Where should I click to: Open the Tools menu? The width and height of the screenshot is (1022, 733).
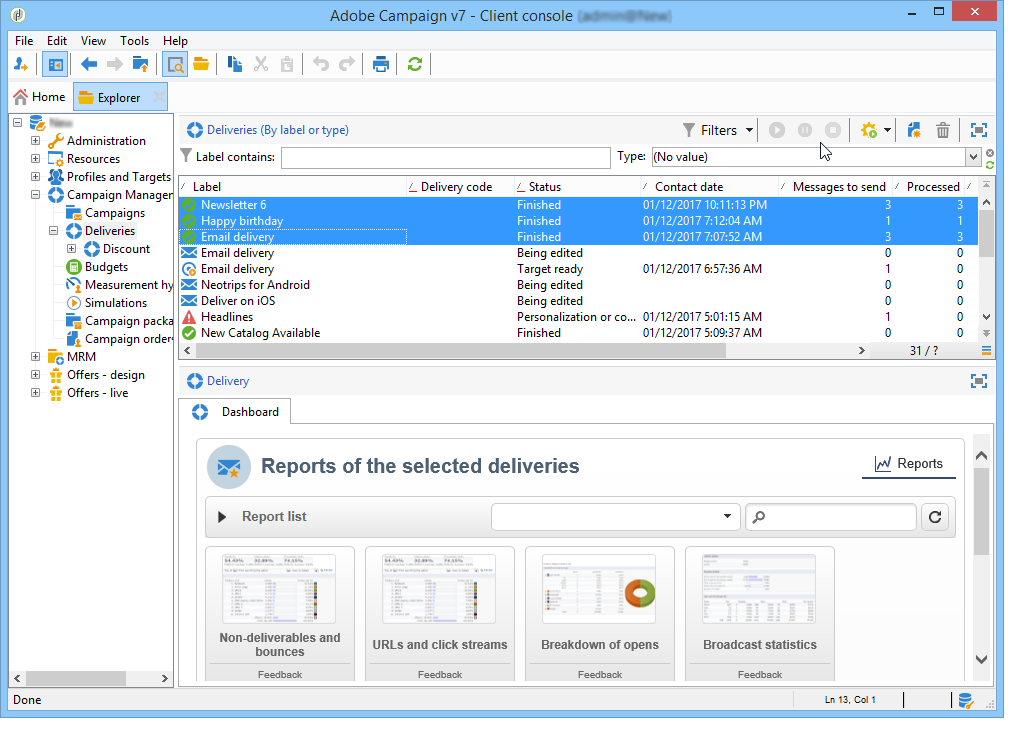coord(134,41)
